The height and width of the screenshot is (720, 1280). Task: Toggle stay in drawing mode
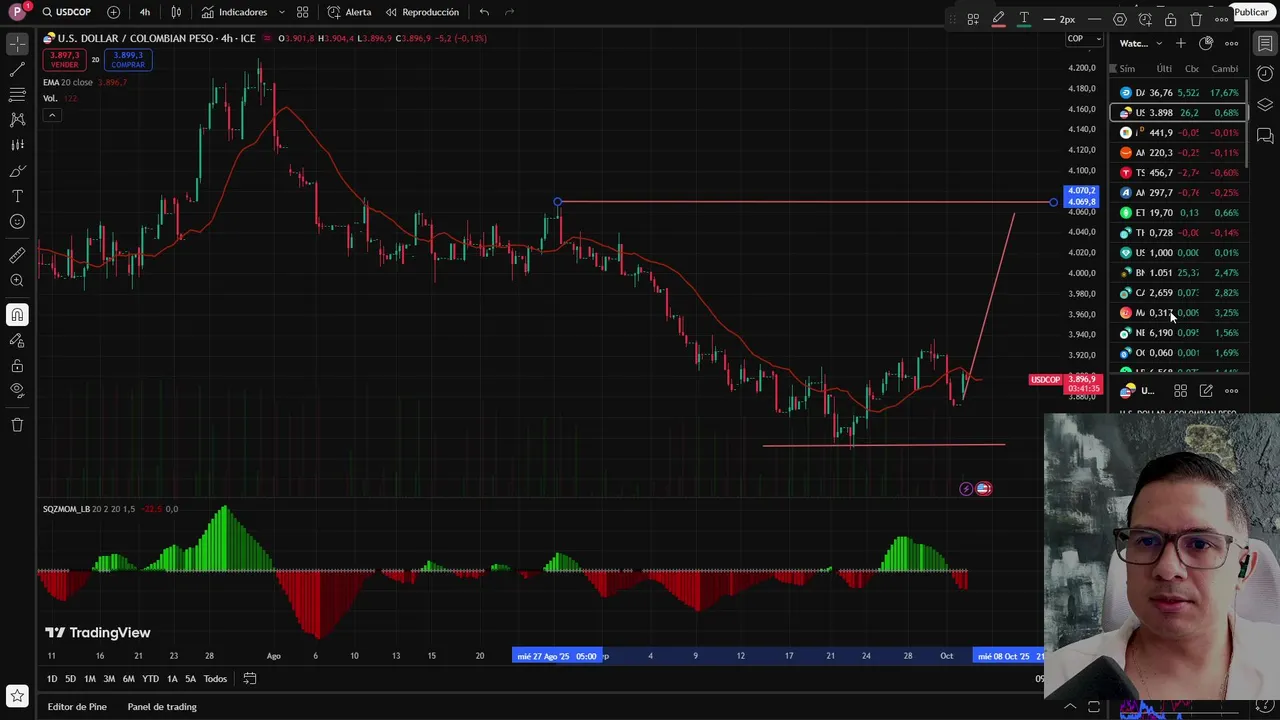tap(17, 341)
